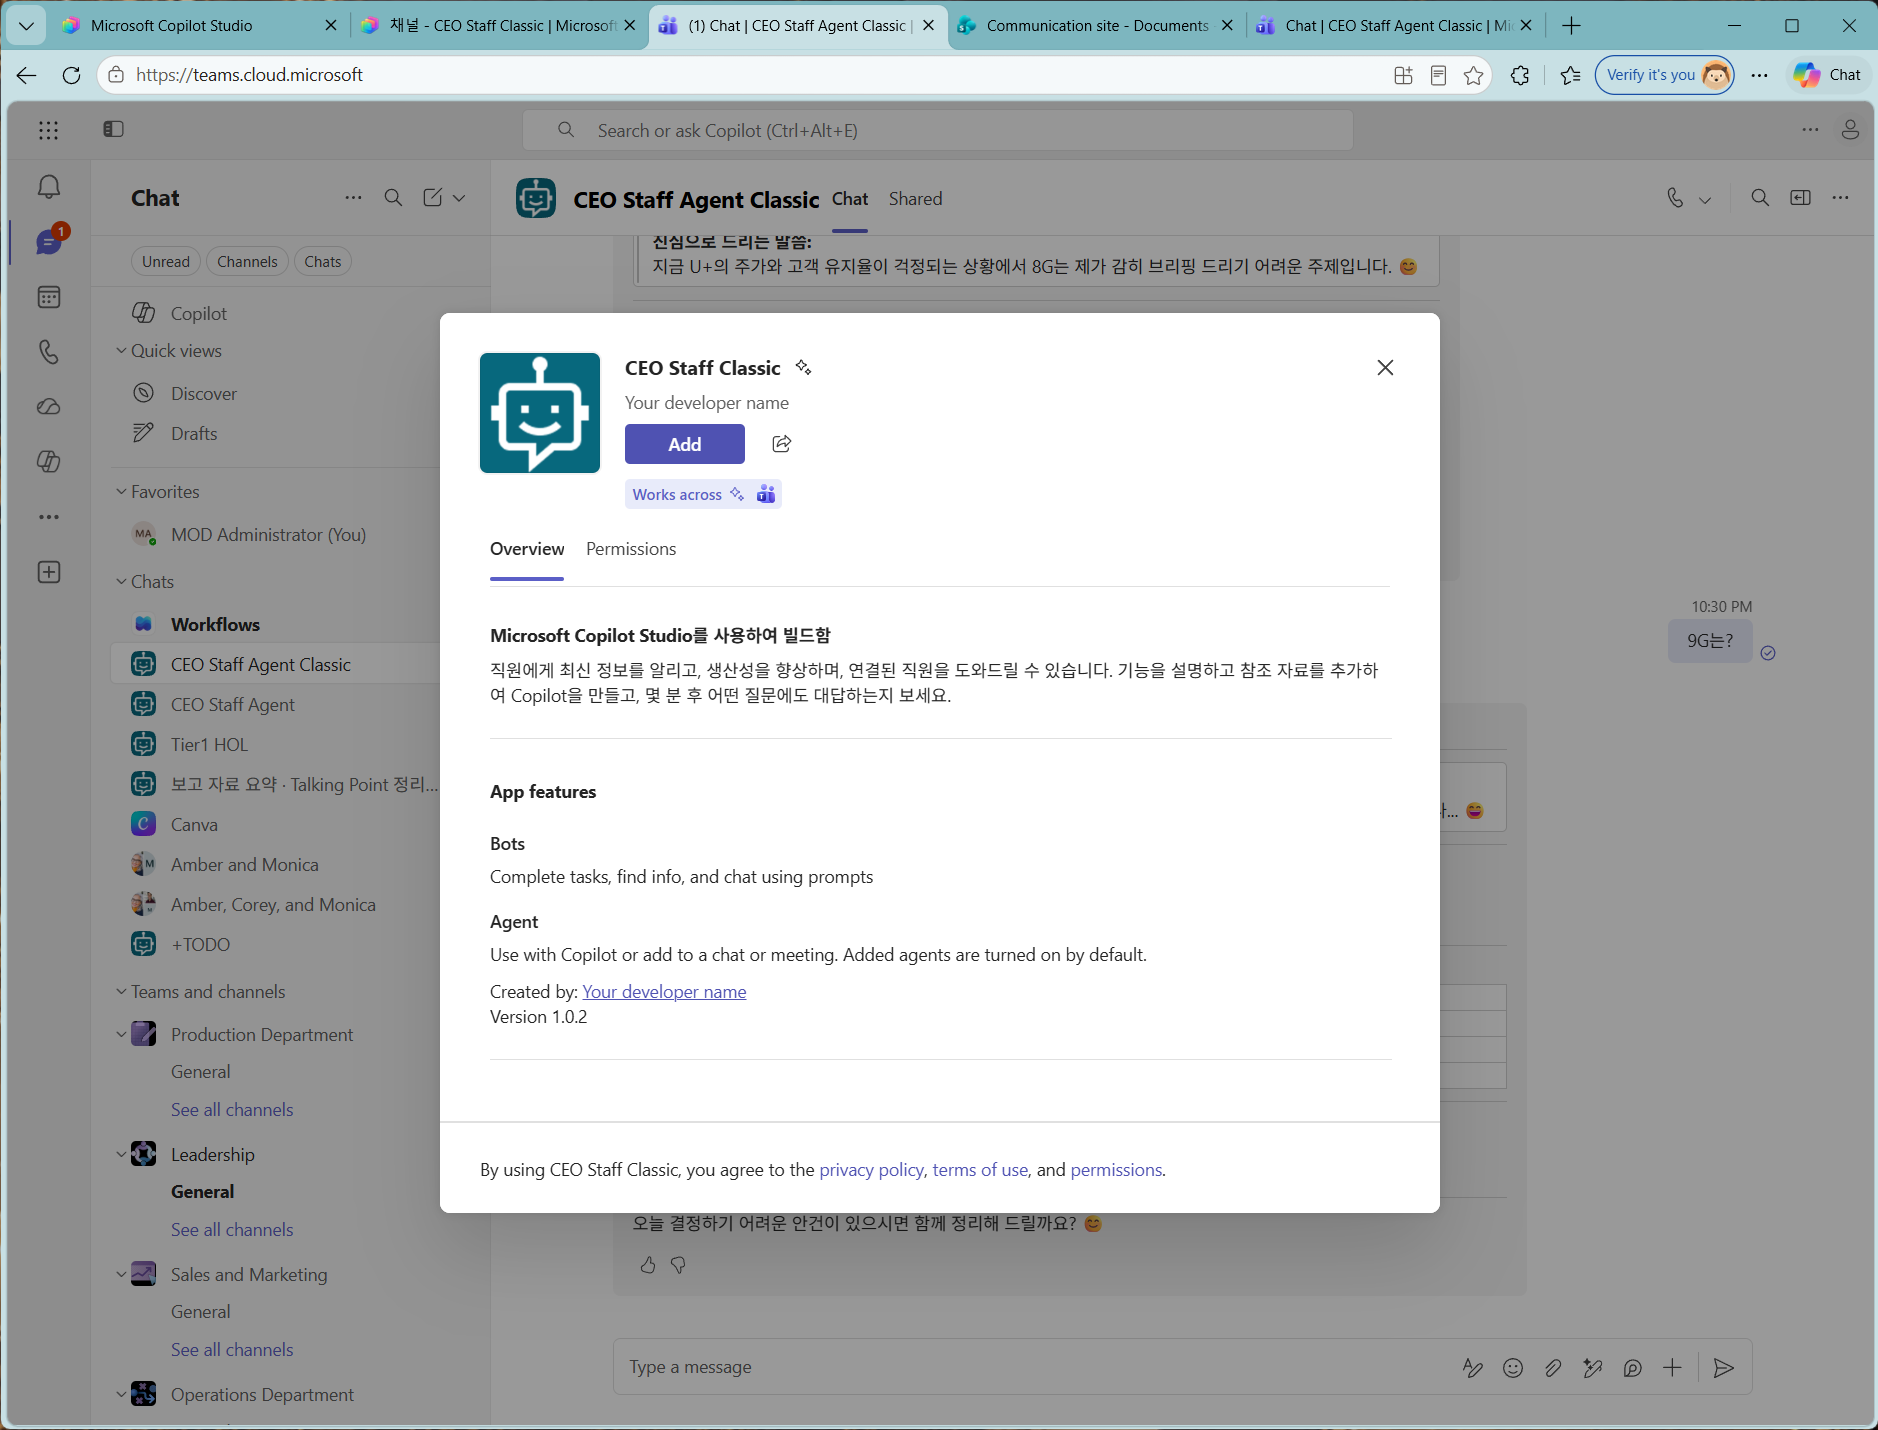Switch to the Shared tab in chat header
1878x1430 pixels.
coord(916,199)
